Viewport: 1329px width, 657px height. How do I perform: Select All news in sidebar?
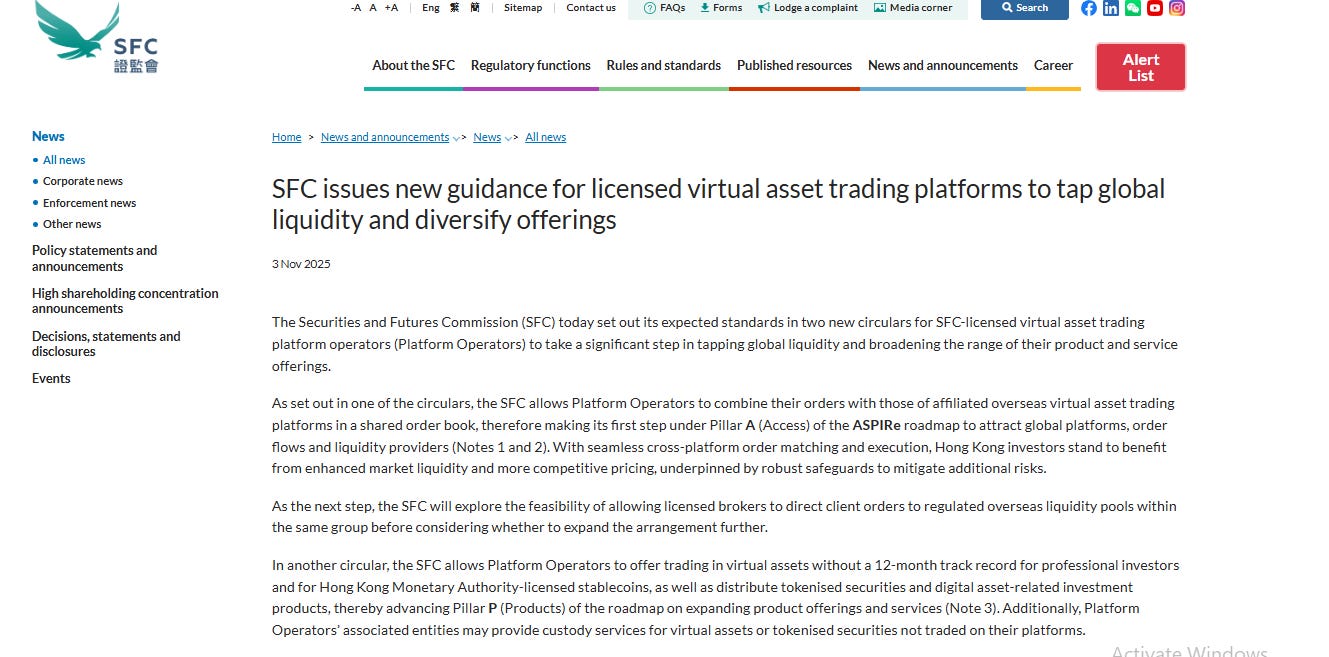(x=64, y=160)
